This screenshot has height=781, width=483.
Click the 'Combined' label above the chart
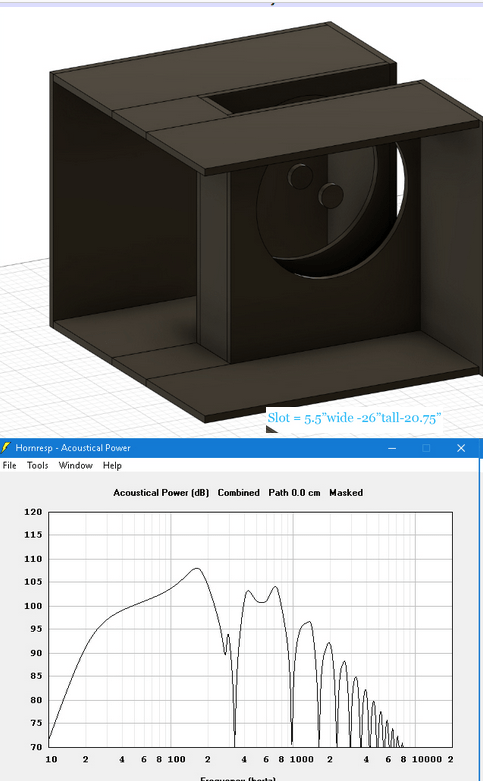(239, 493)
